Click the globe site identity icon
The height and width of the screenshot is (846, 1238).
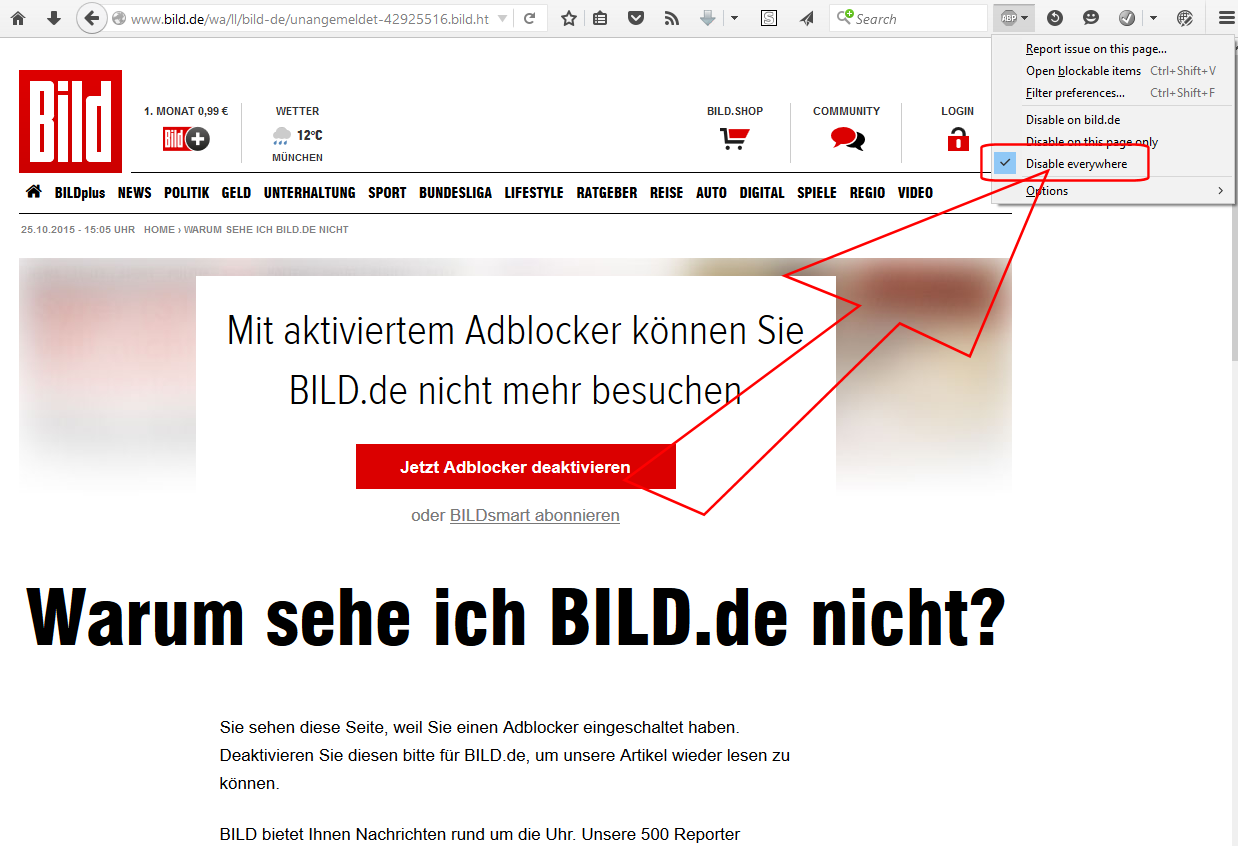click(x=119, y=18)
